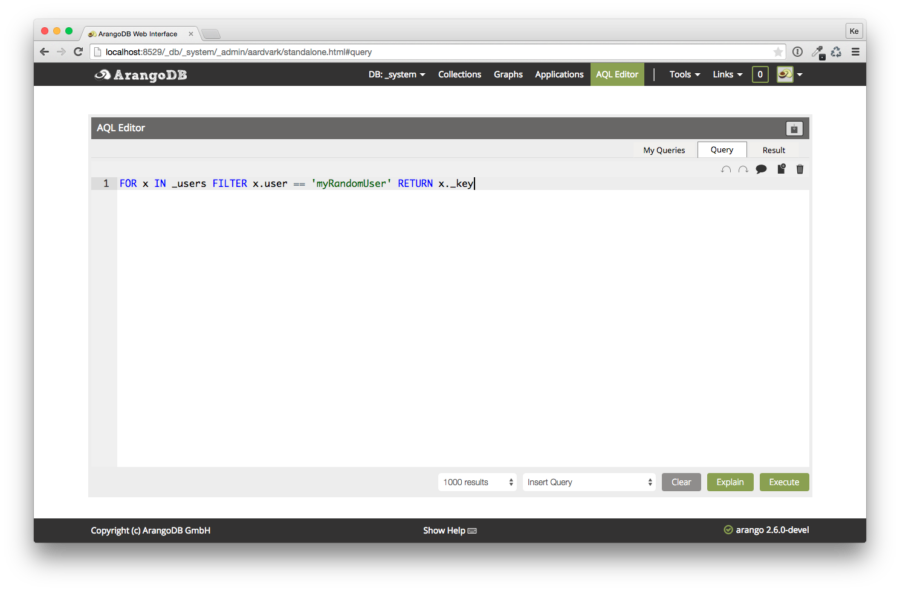The image size is (900, 591).
Task: Go to Collections
Action: pyautogui.click(x=459, y=75)
